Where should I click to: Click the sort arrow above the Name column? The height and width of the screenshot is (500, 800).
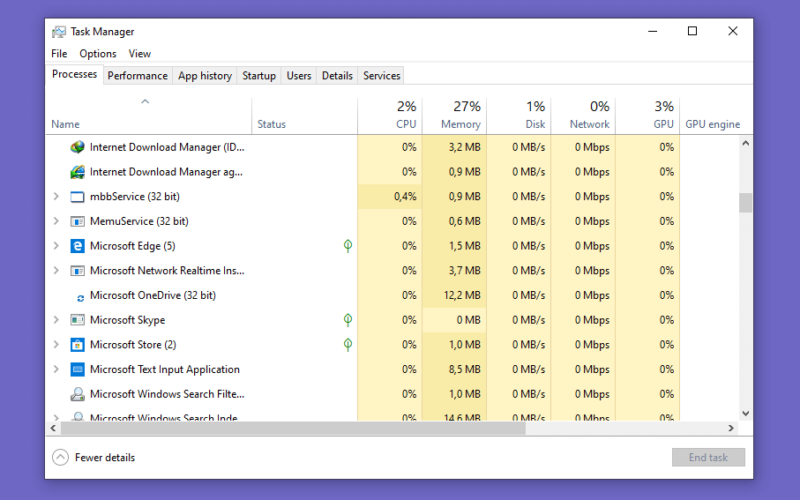(145, 102)
